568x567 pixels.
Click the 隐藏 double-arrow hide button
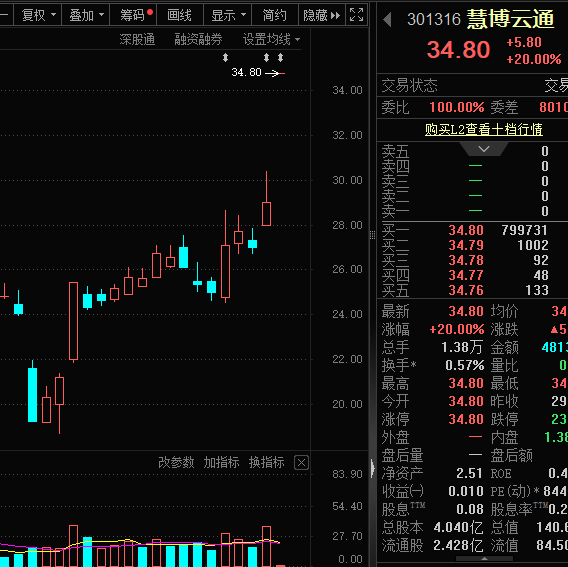321,15
